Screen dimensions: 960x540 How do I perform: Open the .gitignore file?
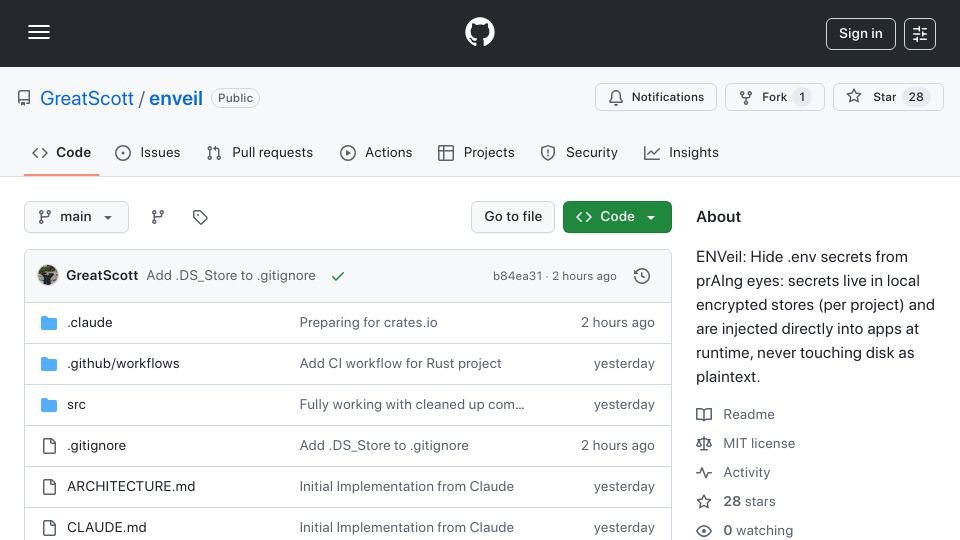(x=97, y=446)
